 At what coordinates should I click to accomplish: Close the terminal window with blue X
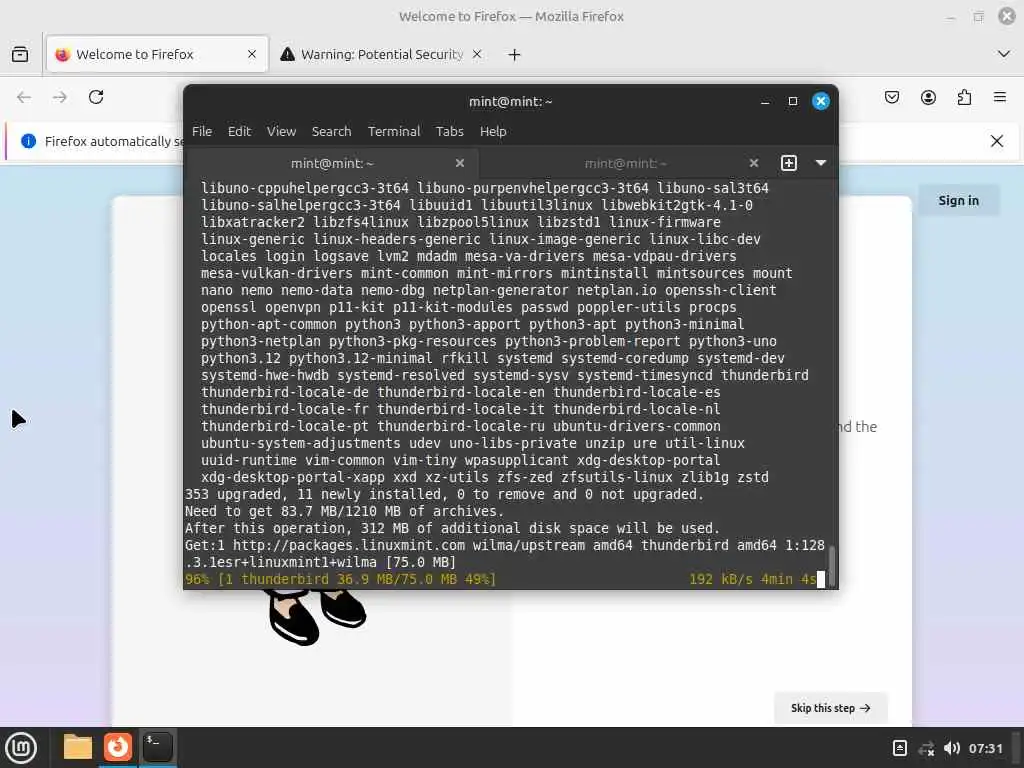pyautogui.click(x=821, y=101)
